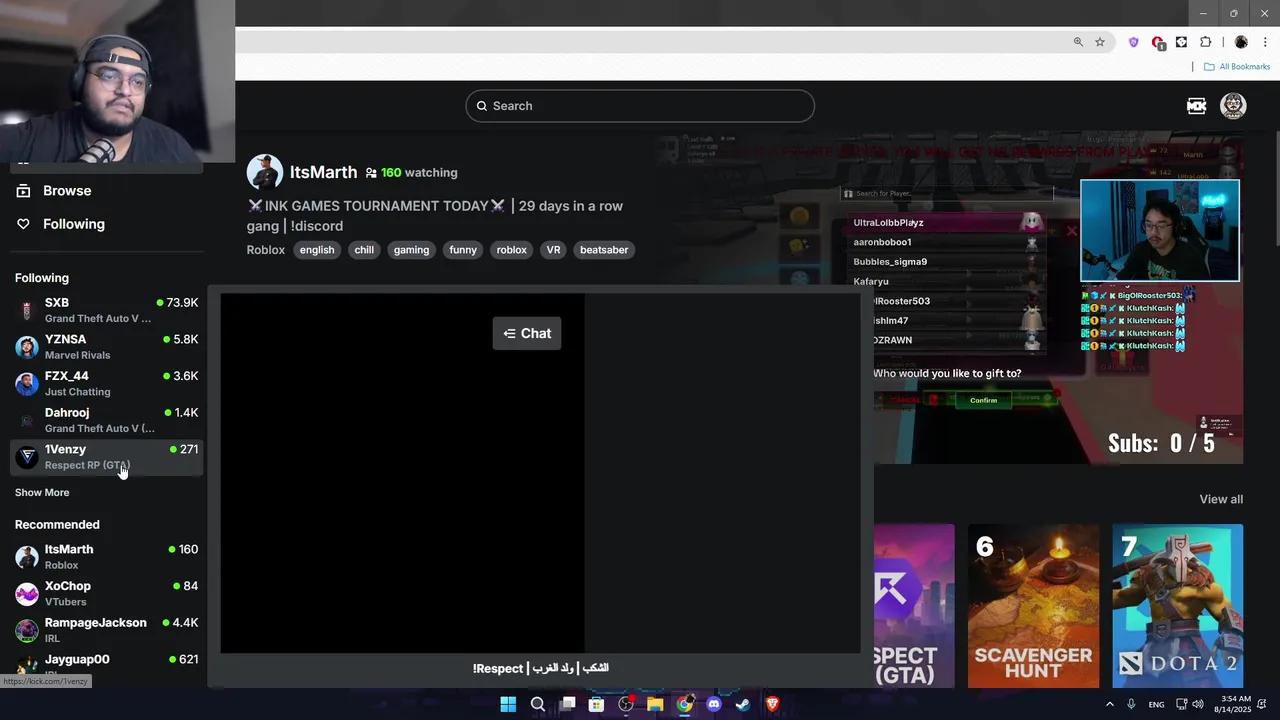Click View all categories link
1280x720 pixels.
tap(1221, 499)
